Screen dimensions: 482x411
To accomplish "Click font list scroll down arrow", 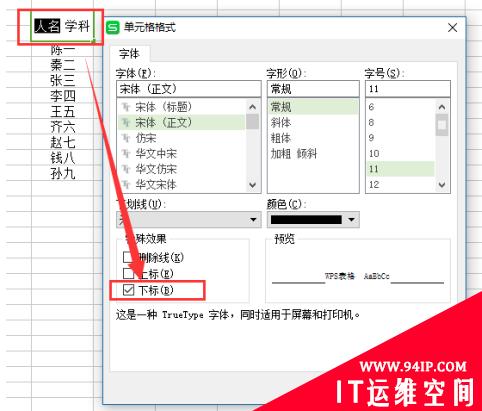I will pos(253,185).
